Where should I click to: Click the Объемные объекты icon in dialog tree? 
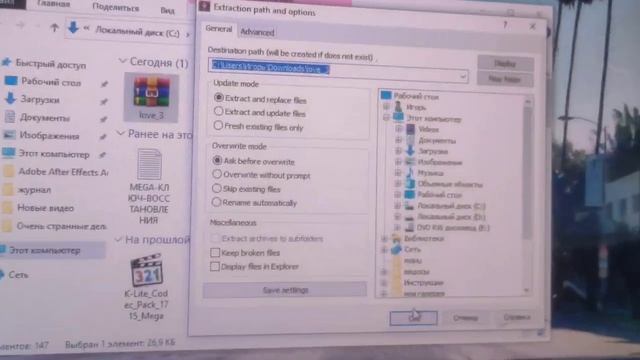(x=410, y=184)
